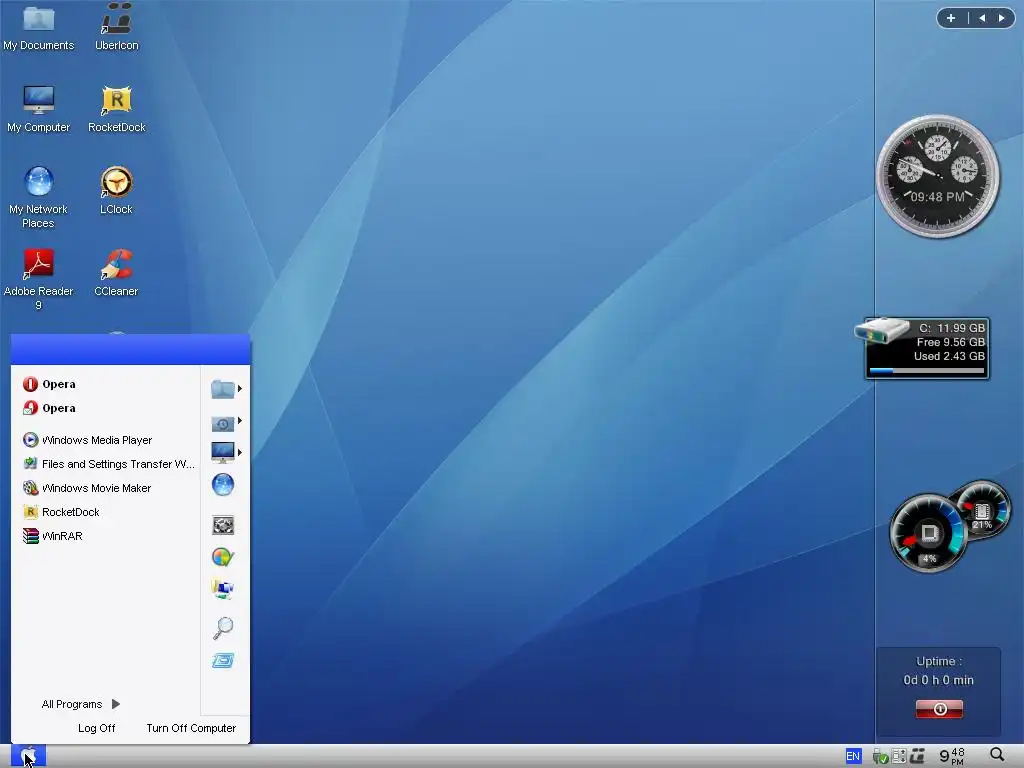This screenshot has height=768, width=1024.
Task: Click the red power button on uptime gadget
Action: coord(939,709)
